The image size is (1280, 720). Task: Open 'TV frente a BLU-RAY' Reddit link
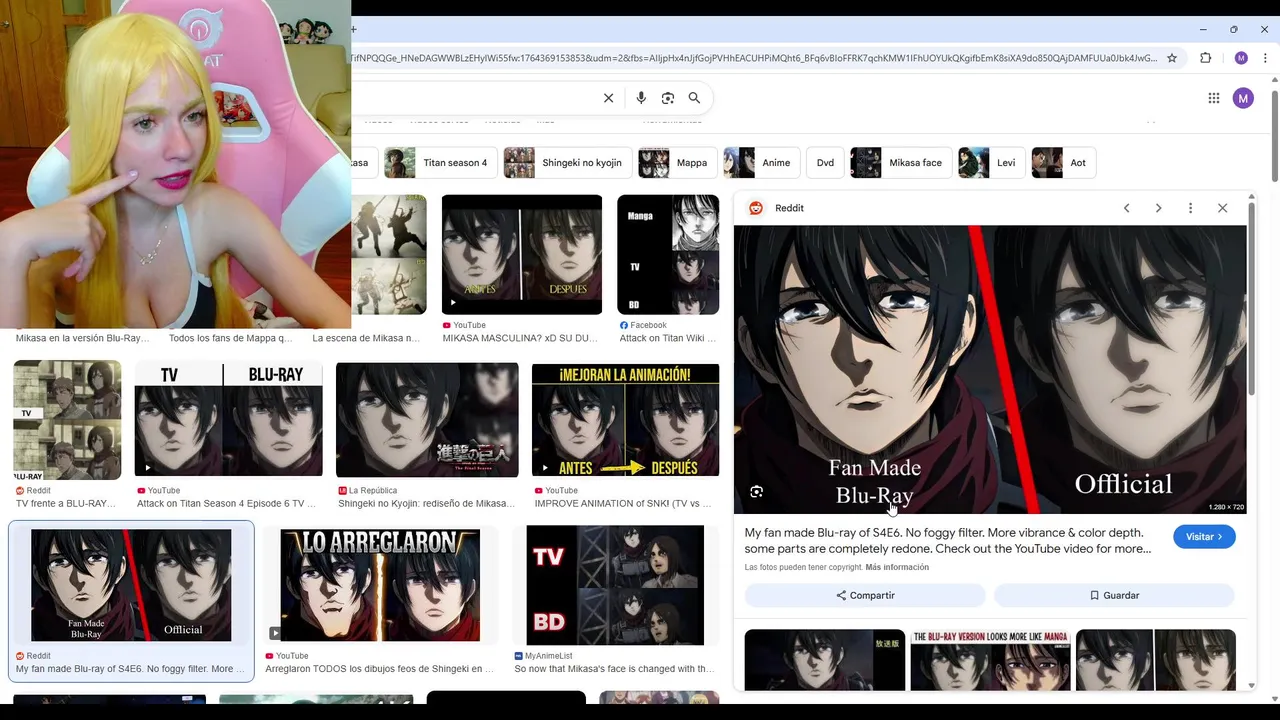66,504
